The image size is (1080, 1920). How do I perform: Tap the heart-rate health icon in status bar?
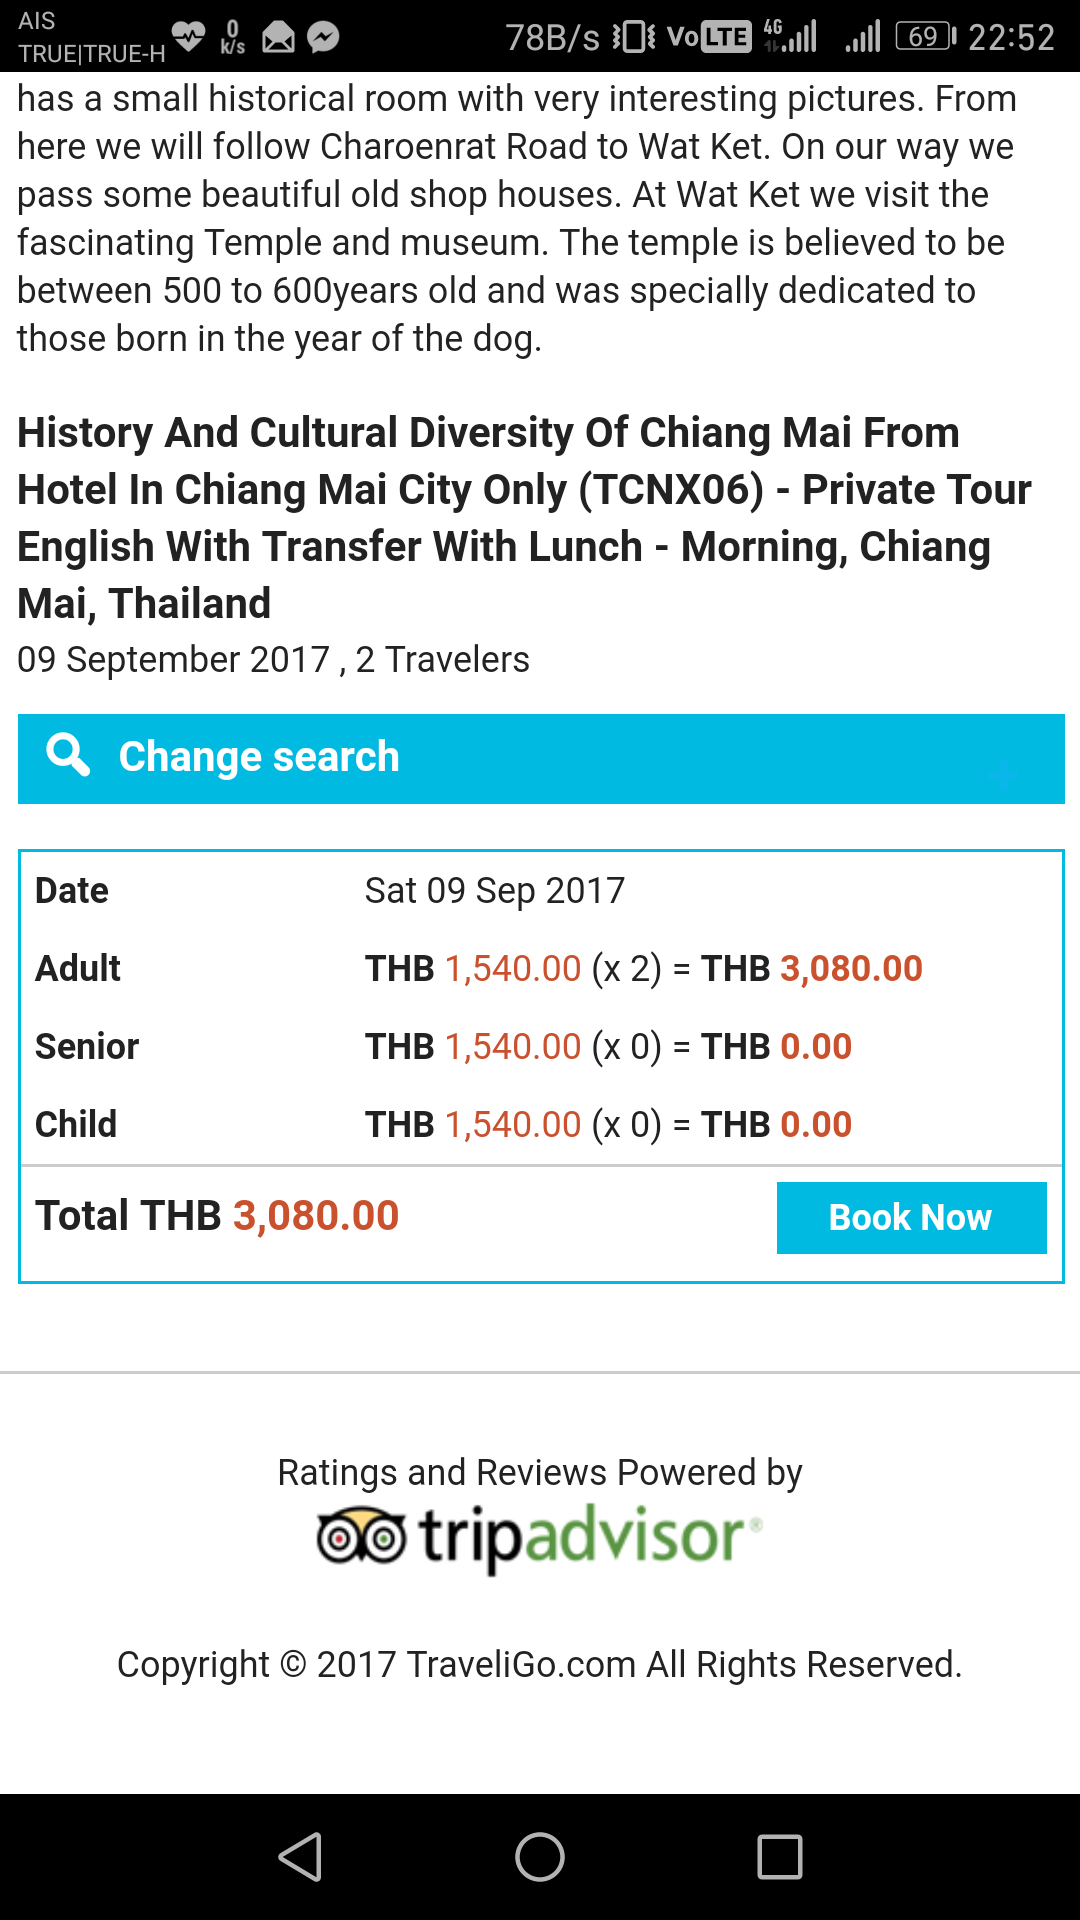(x=188, y=37)
